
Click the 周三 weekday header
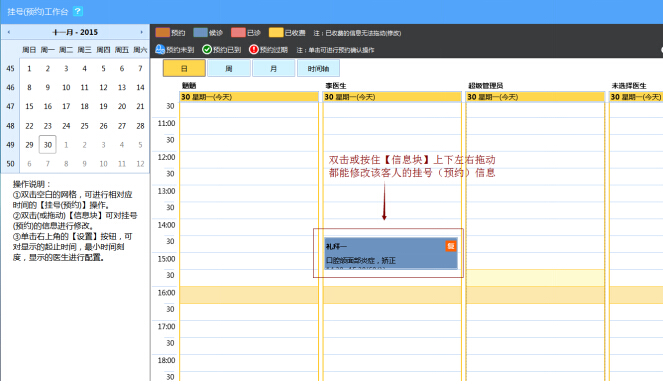click(85, 49)
